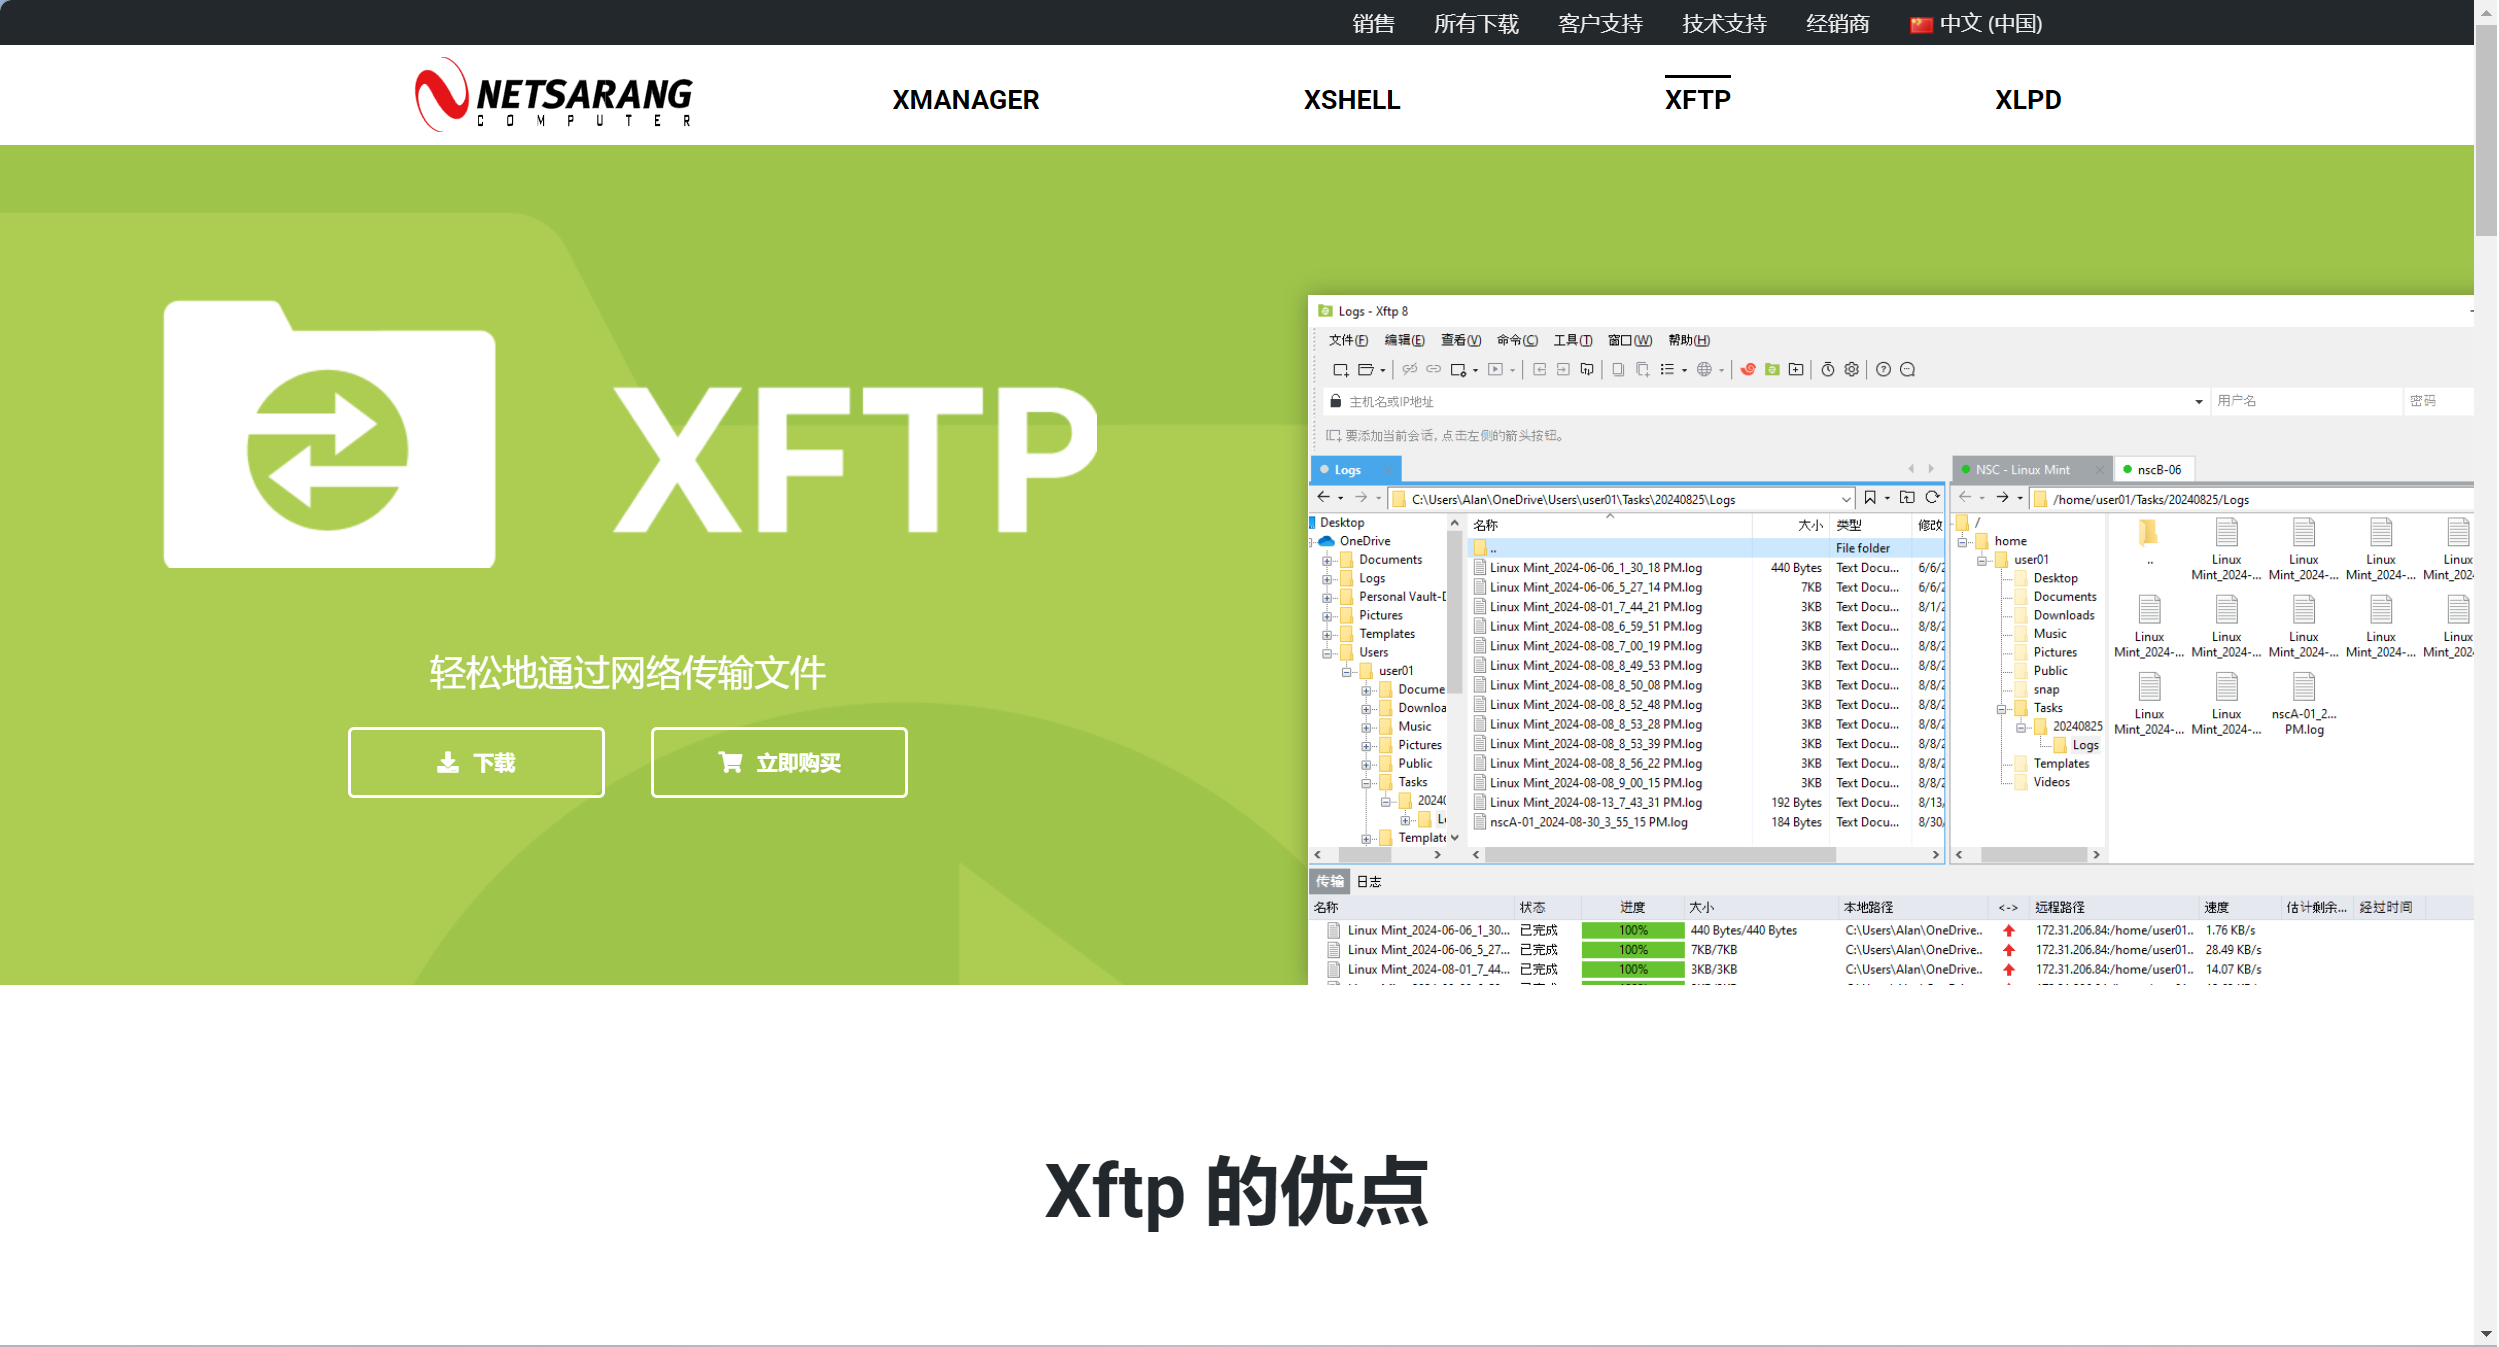Open the 技术支持 link in top bar
2499x1347 pixels.
(x=1724, y=24)
